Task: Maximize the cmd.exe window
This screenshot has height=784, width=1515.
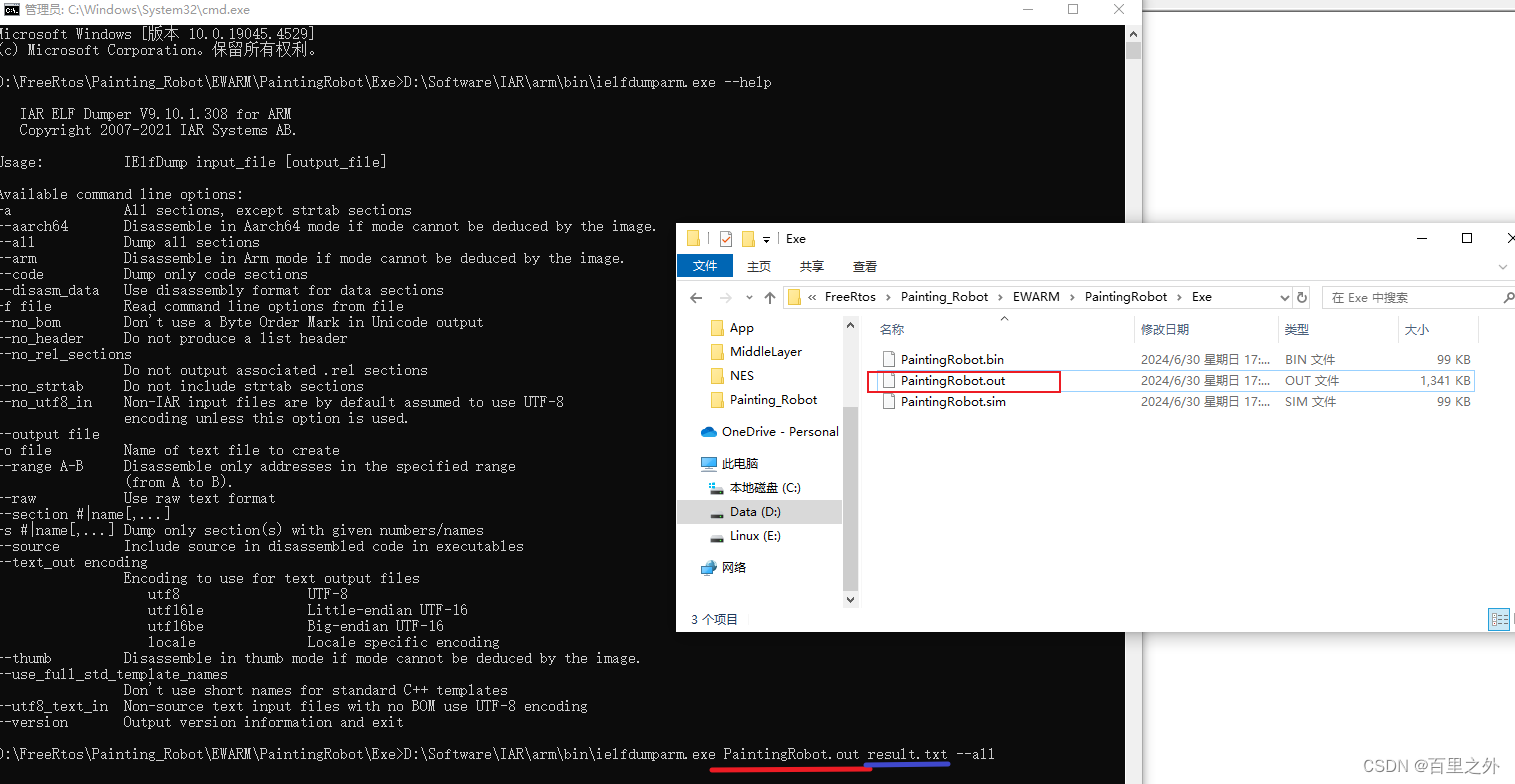Action: click(1072, 9)
